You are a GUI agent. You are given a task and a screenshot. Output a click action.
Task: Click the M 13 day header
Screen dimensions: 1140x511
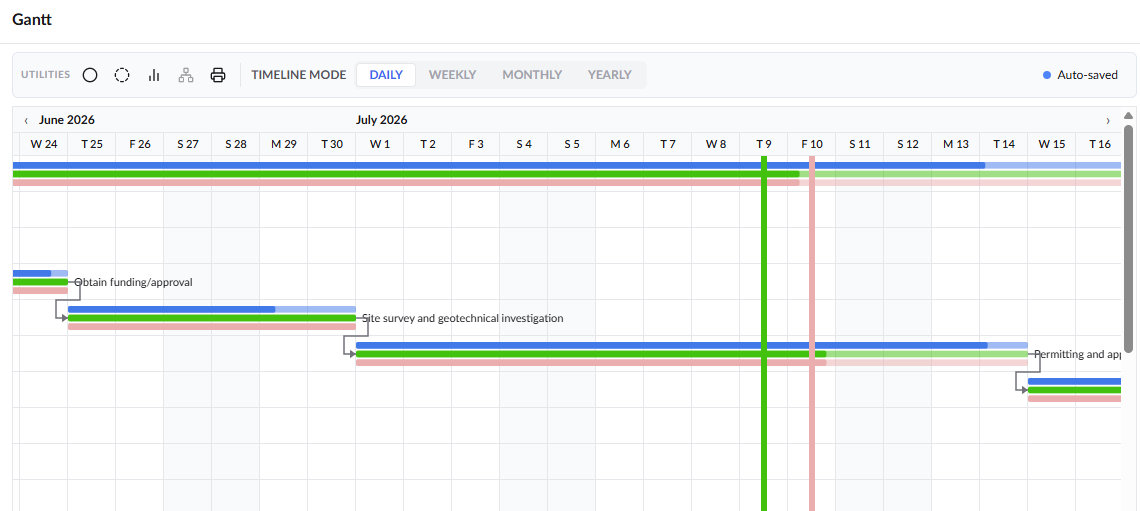[955, 144]
